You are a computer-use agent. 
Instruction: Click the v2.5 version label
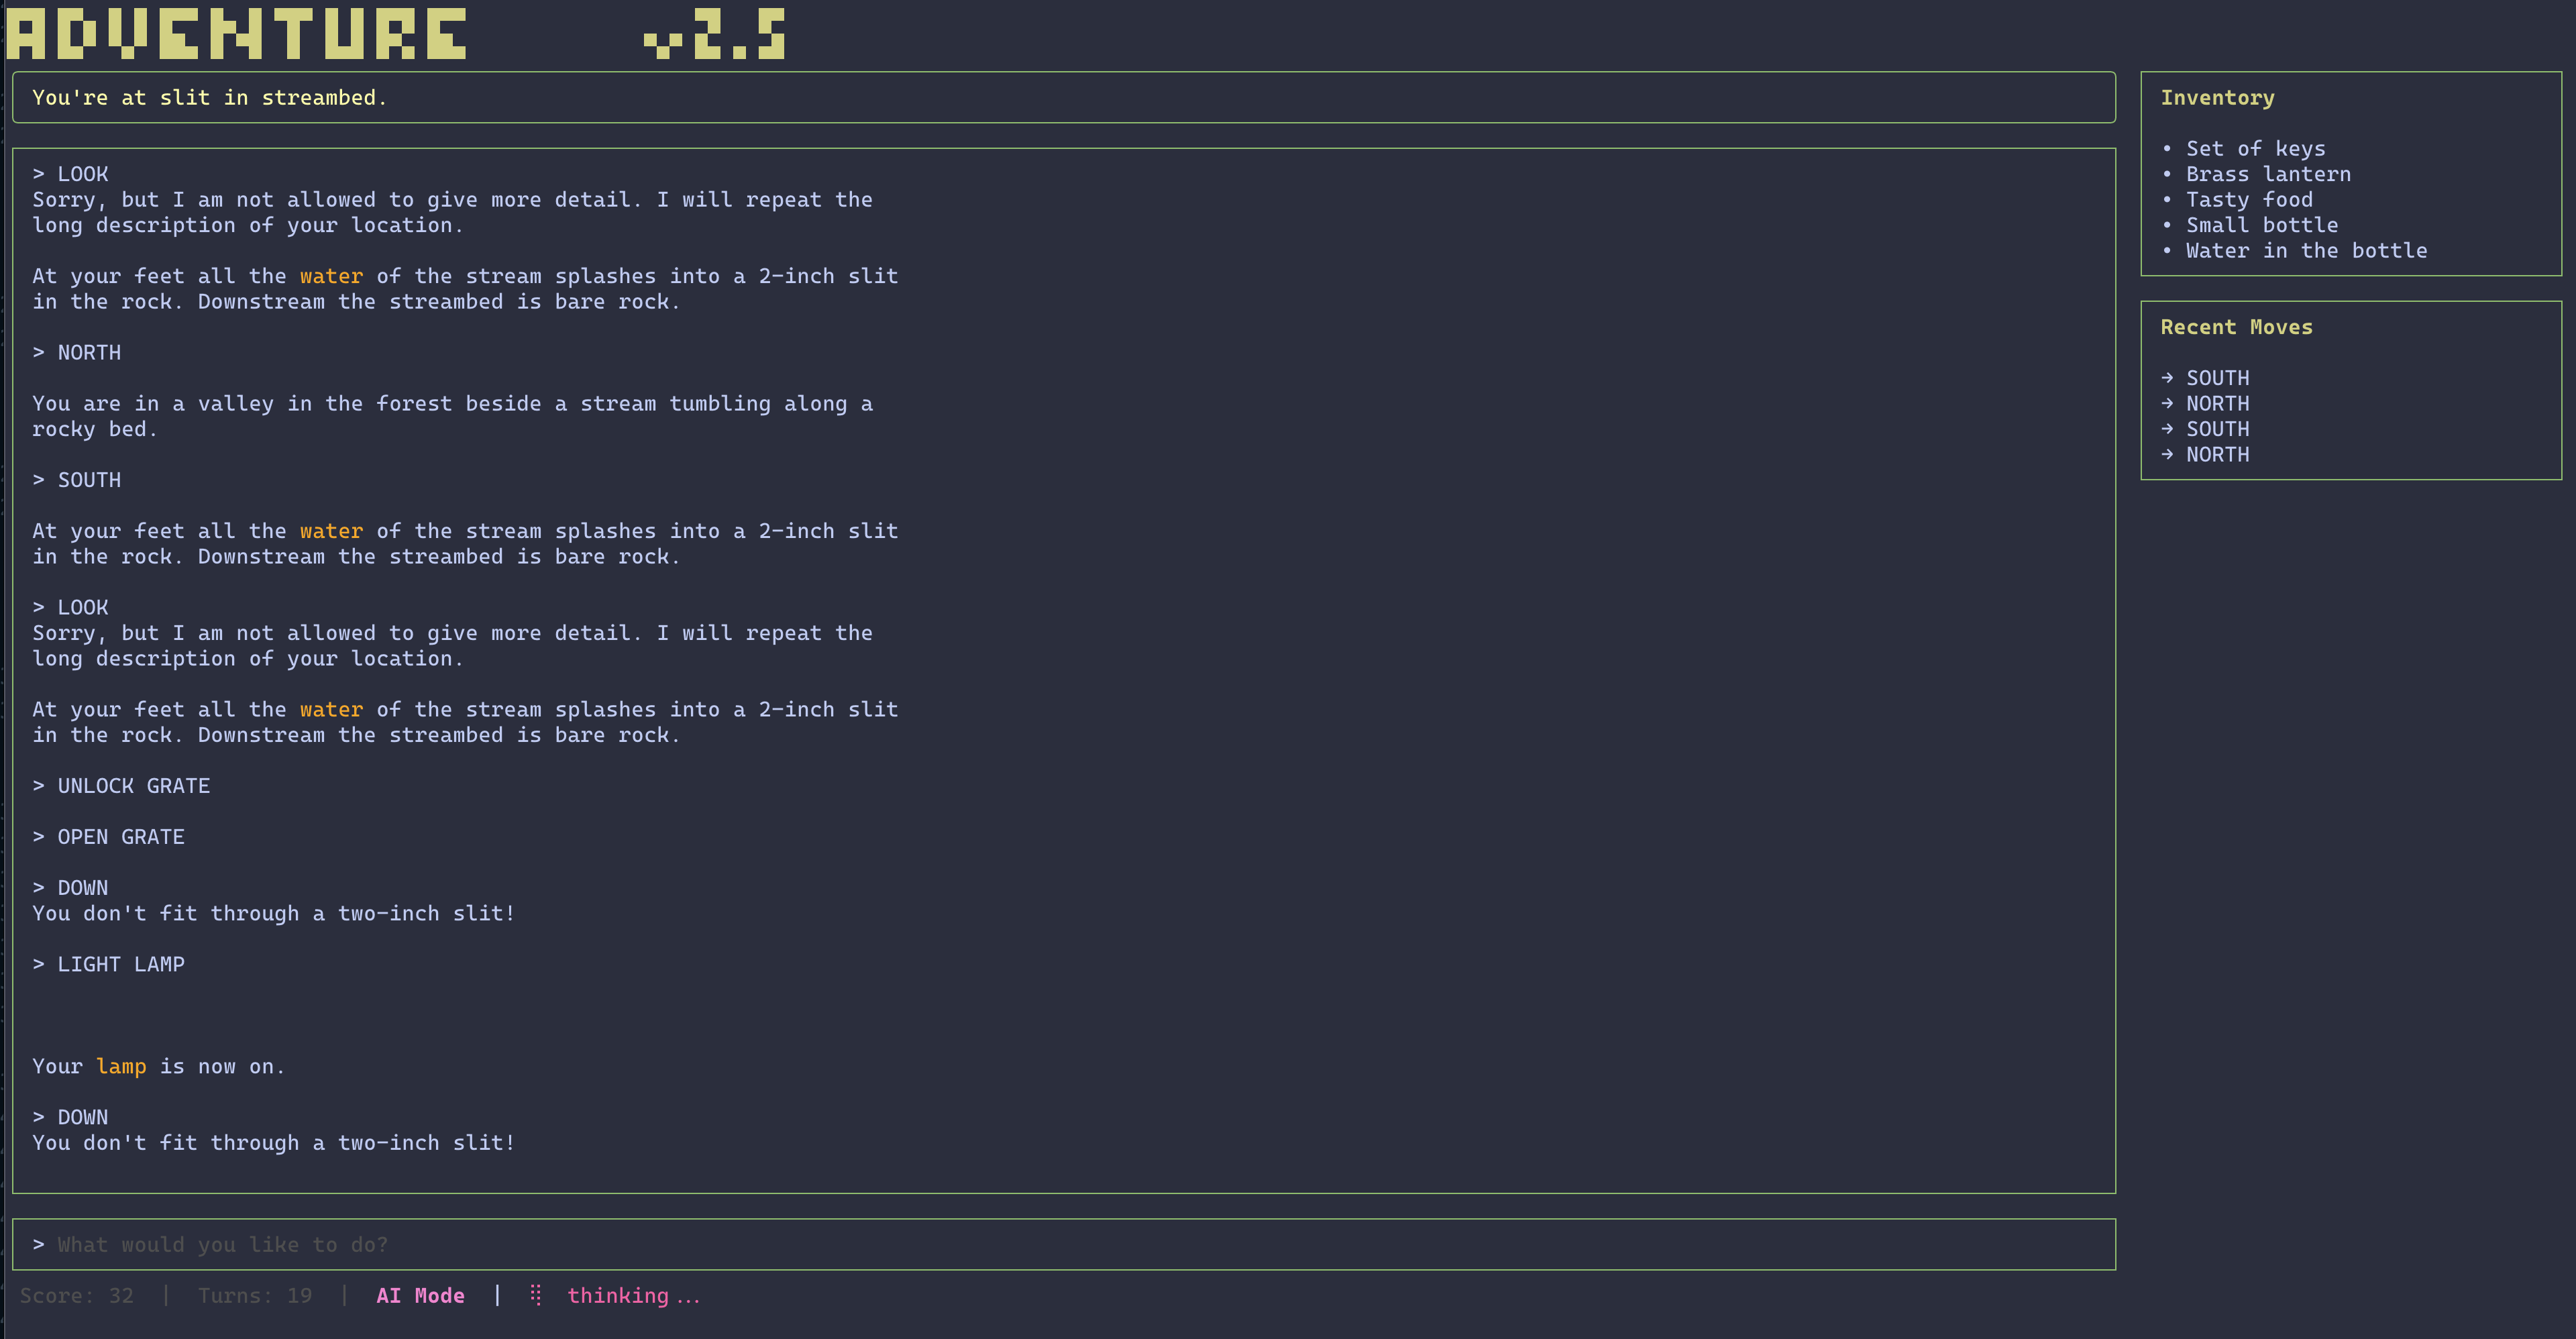click(x=714, y=34)
